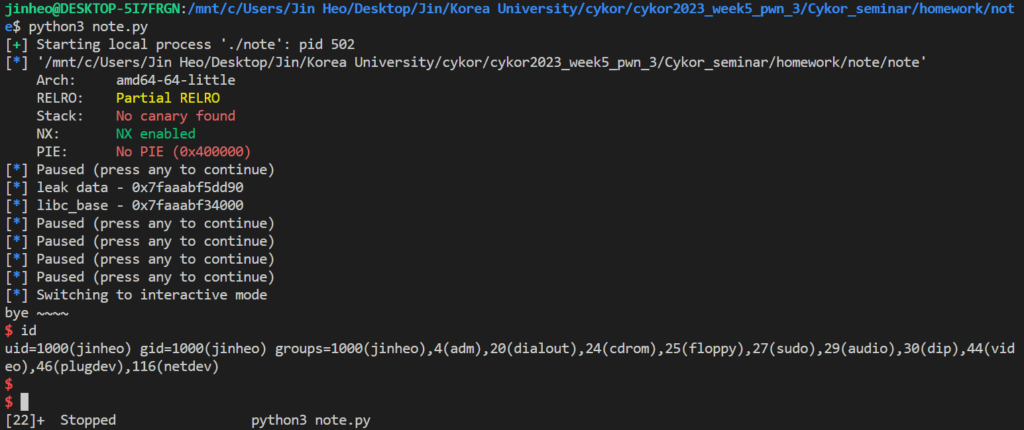Click the 'amd64-64-little' arch value
The height and width of the screenshot is (430, 1024).
coord(176,81)
